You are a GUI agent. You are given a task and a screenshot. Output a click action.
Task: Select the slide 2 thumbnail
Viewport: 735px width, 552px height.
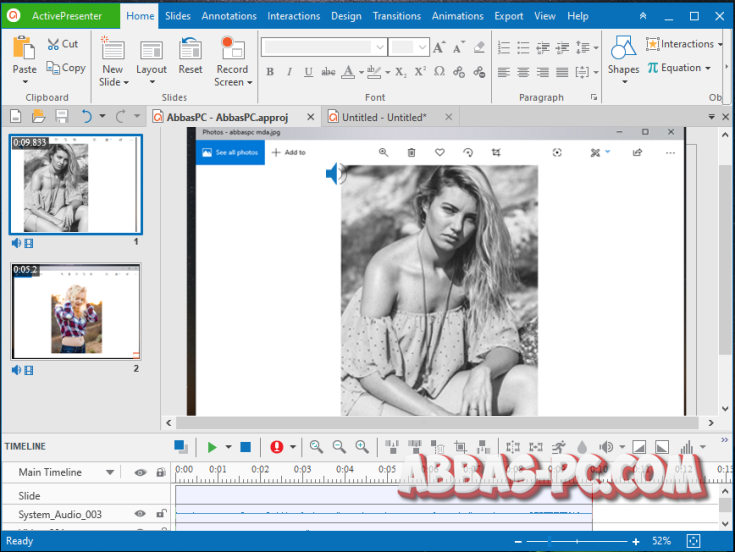click(75, 311)
